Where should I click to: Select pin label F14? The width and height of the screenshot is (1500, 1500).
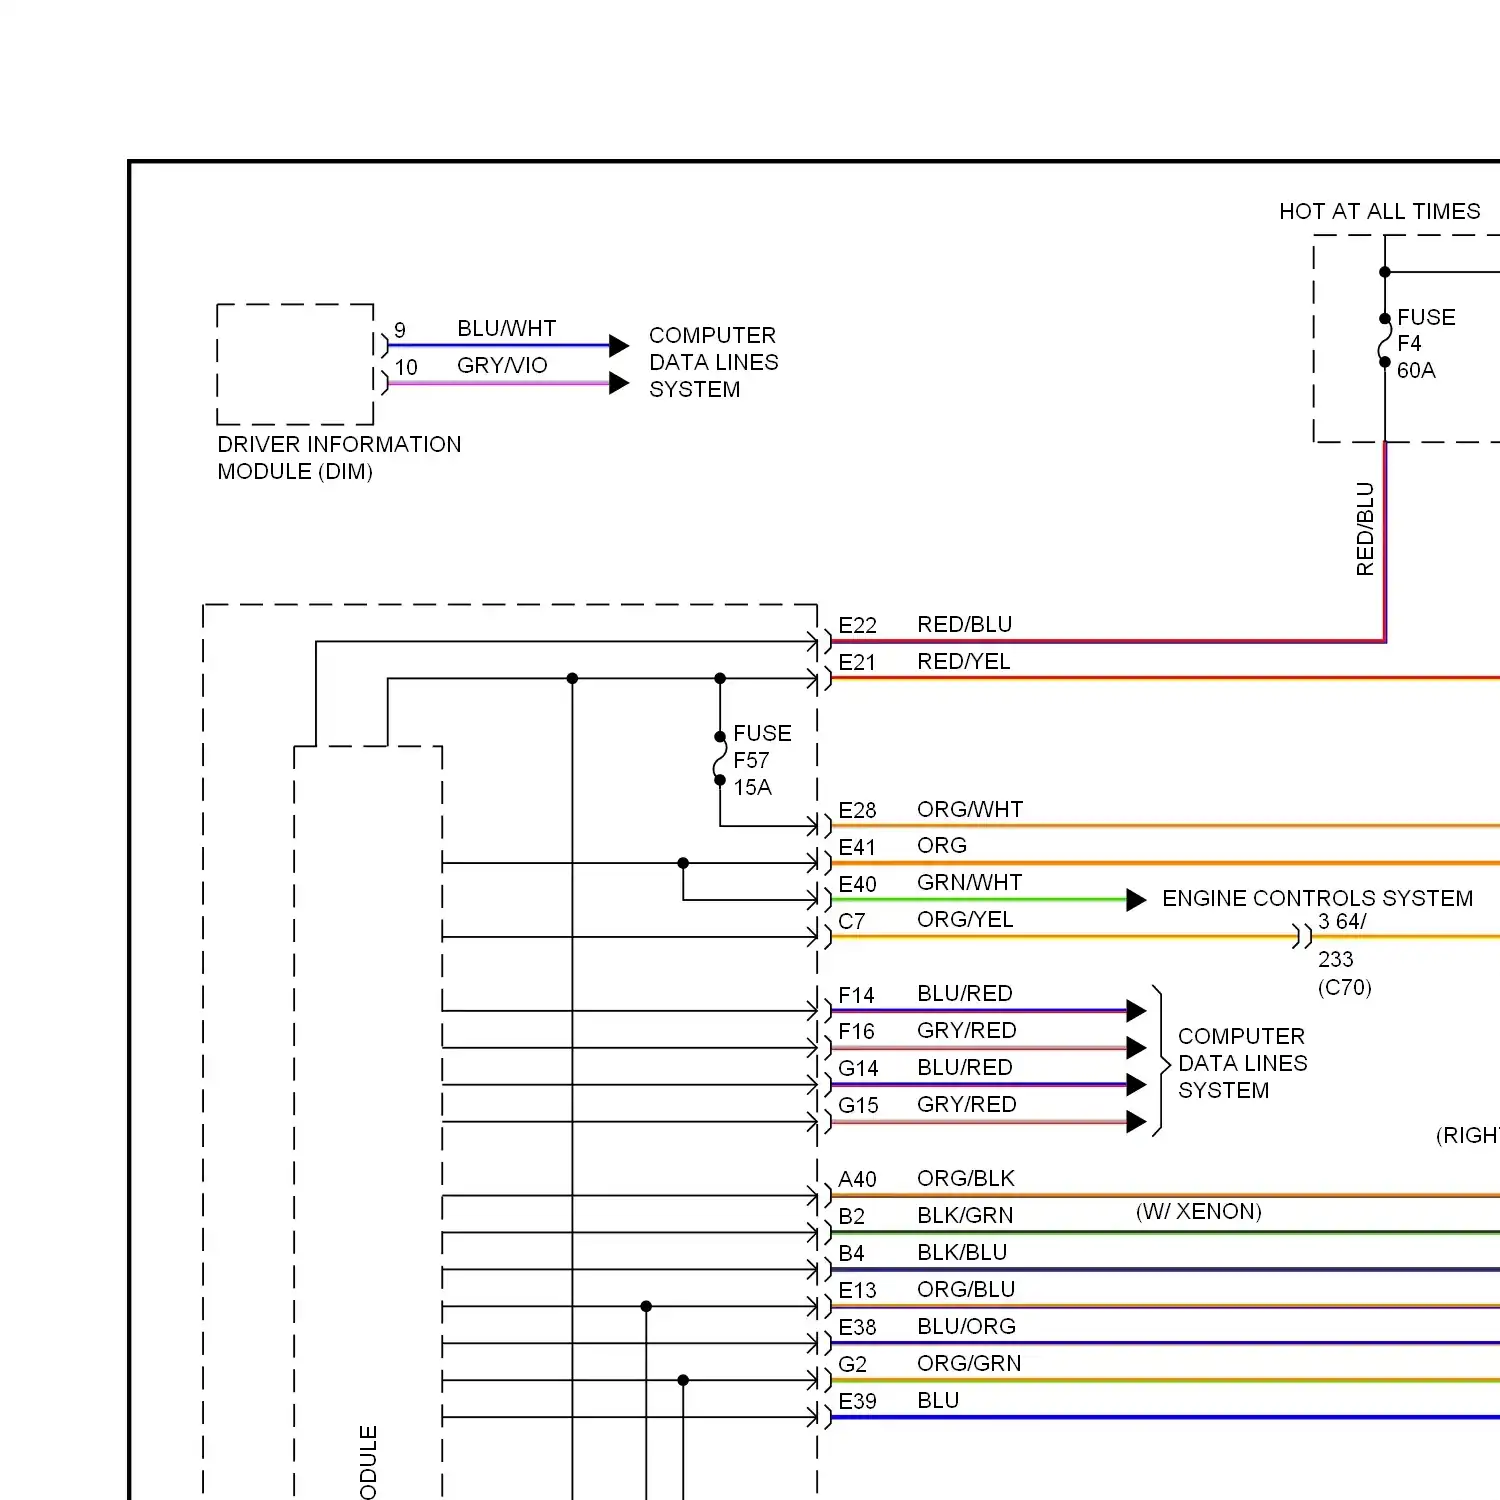click(856, 995)
